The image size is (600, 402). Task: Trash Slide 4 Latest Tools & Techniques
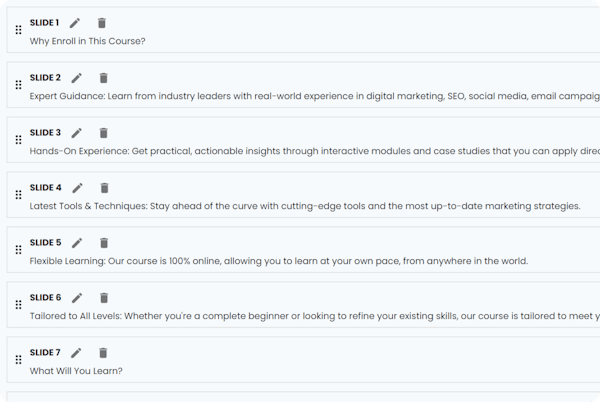click(104, 188)
